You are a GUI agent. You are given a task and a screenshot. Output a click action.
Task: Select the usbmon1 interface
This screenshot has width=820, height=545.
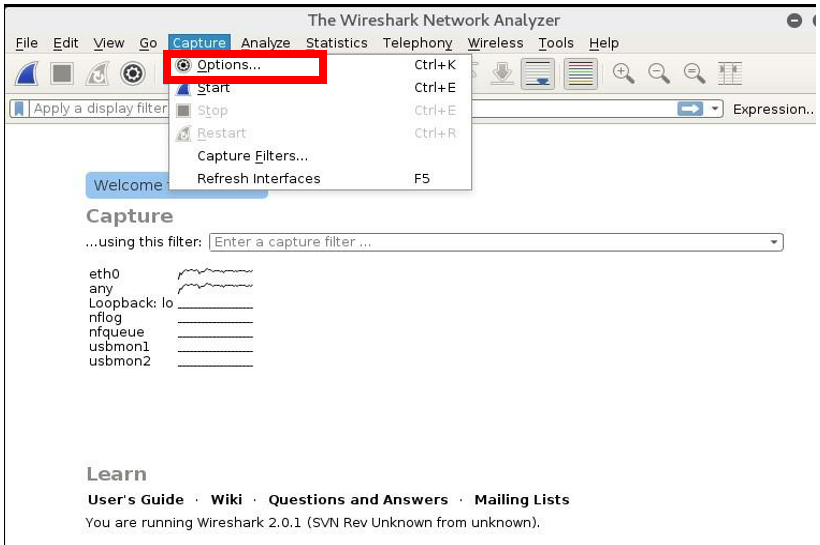coord(119,346)
